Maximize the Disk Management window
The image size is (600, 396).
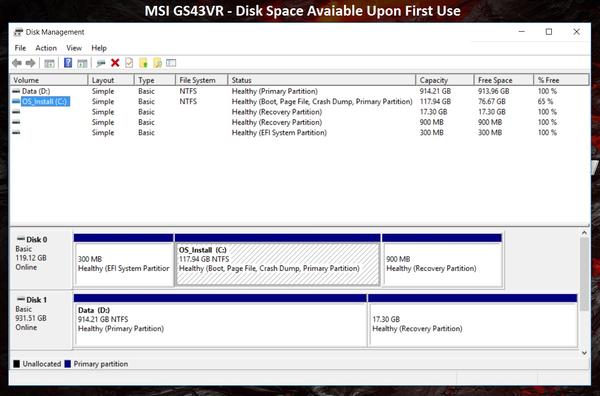coord(549,32)
